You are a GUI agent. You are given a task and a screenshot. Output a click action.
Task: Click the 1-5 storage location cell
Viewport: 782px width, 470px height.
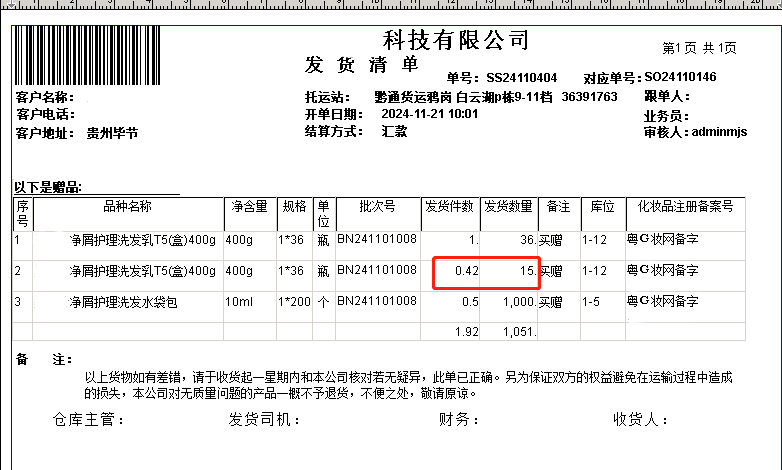[x=593, y=302]
